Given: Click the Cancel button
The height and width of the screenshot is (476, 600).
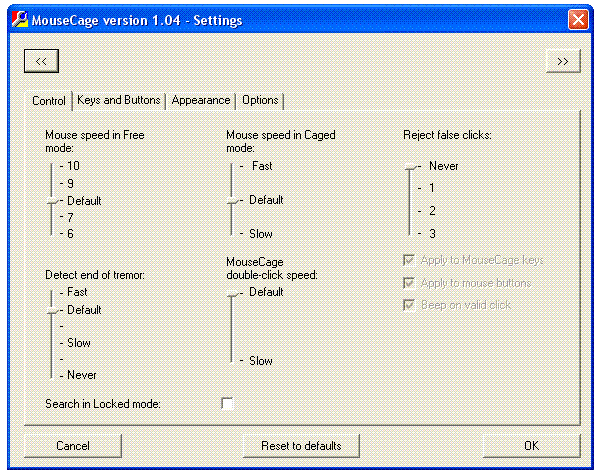Looking at the screenshot, I should click(73, 446).
